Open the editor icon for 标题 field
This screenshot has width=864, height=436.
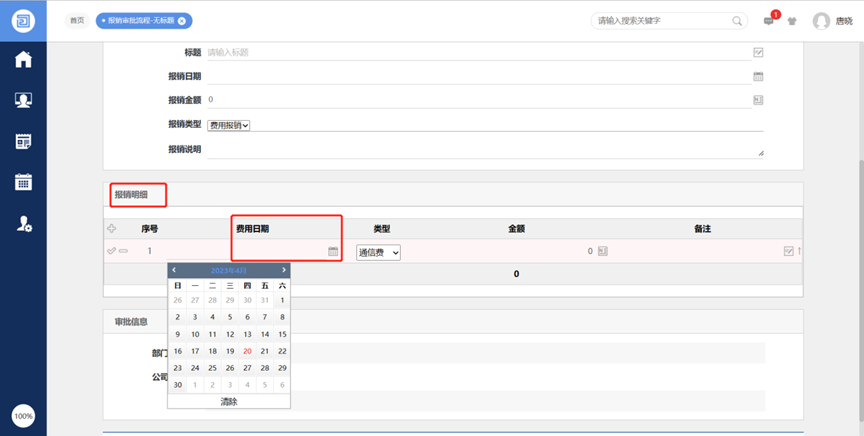click(758, 53)
